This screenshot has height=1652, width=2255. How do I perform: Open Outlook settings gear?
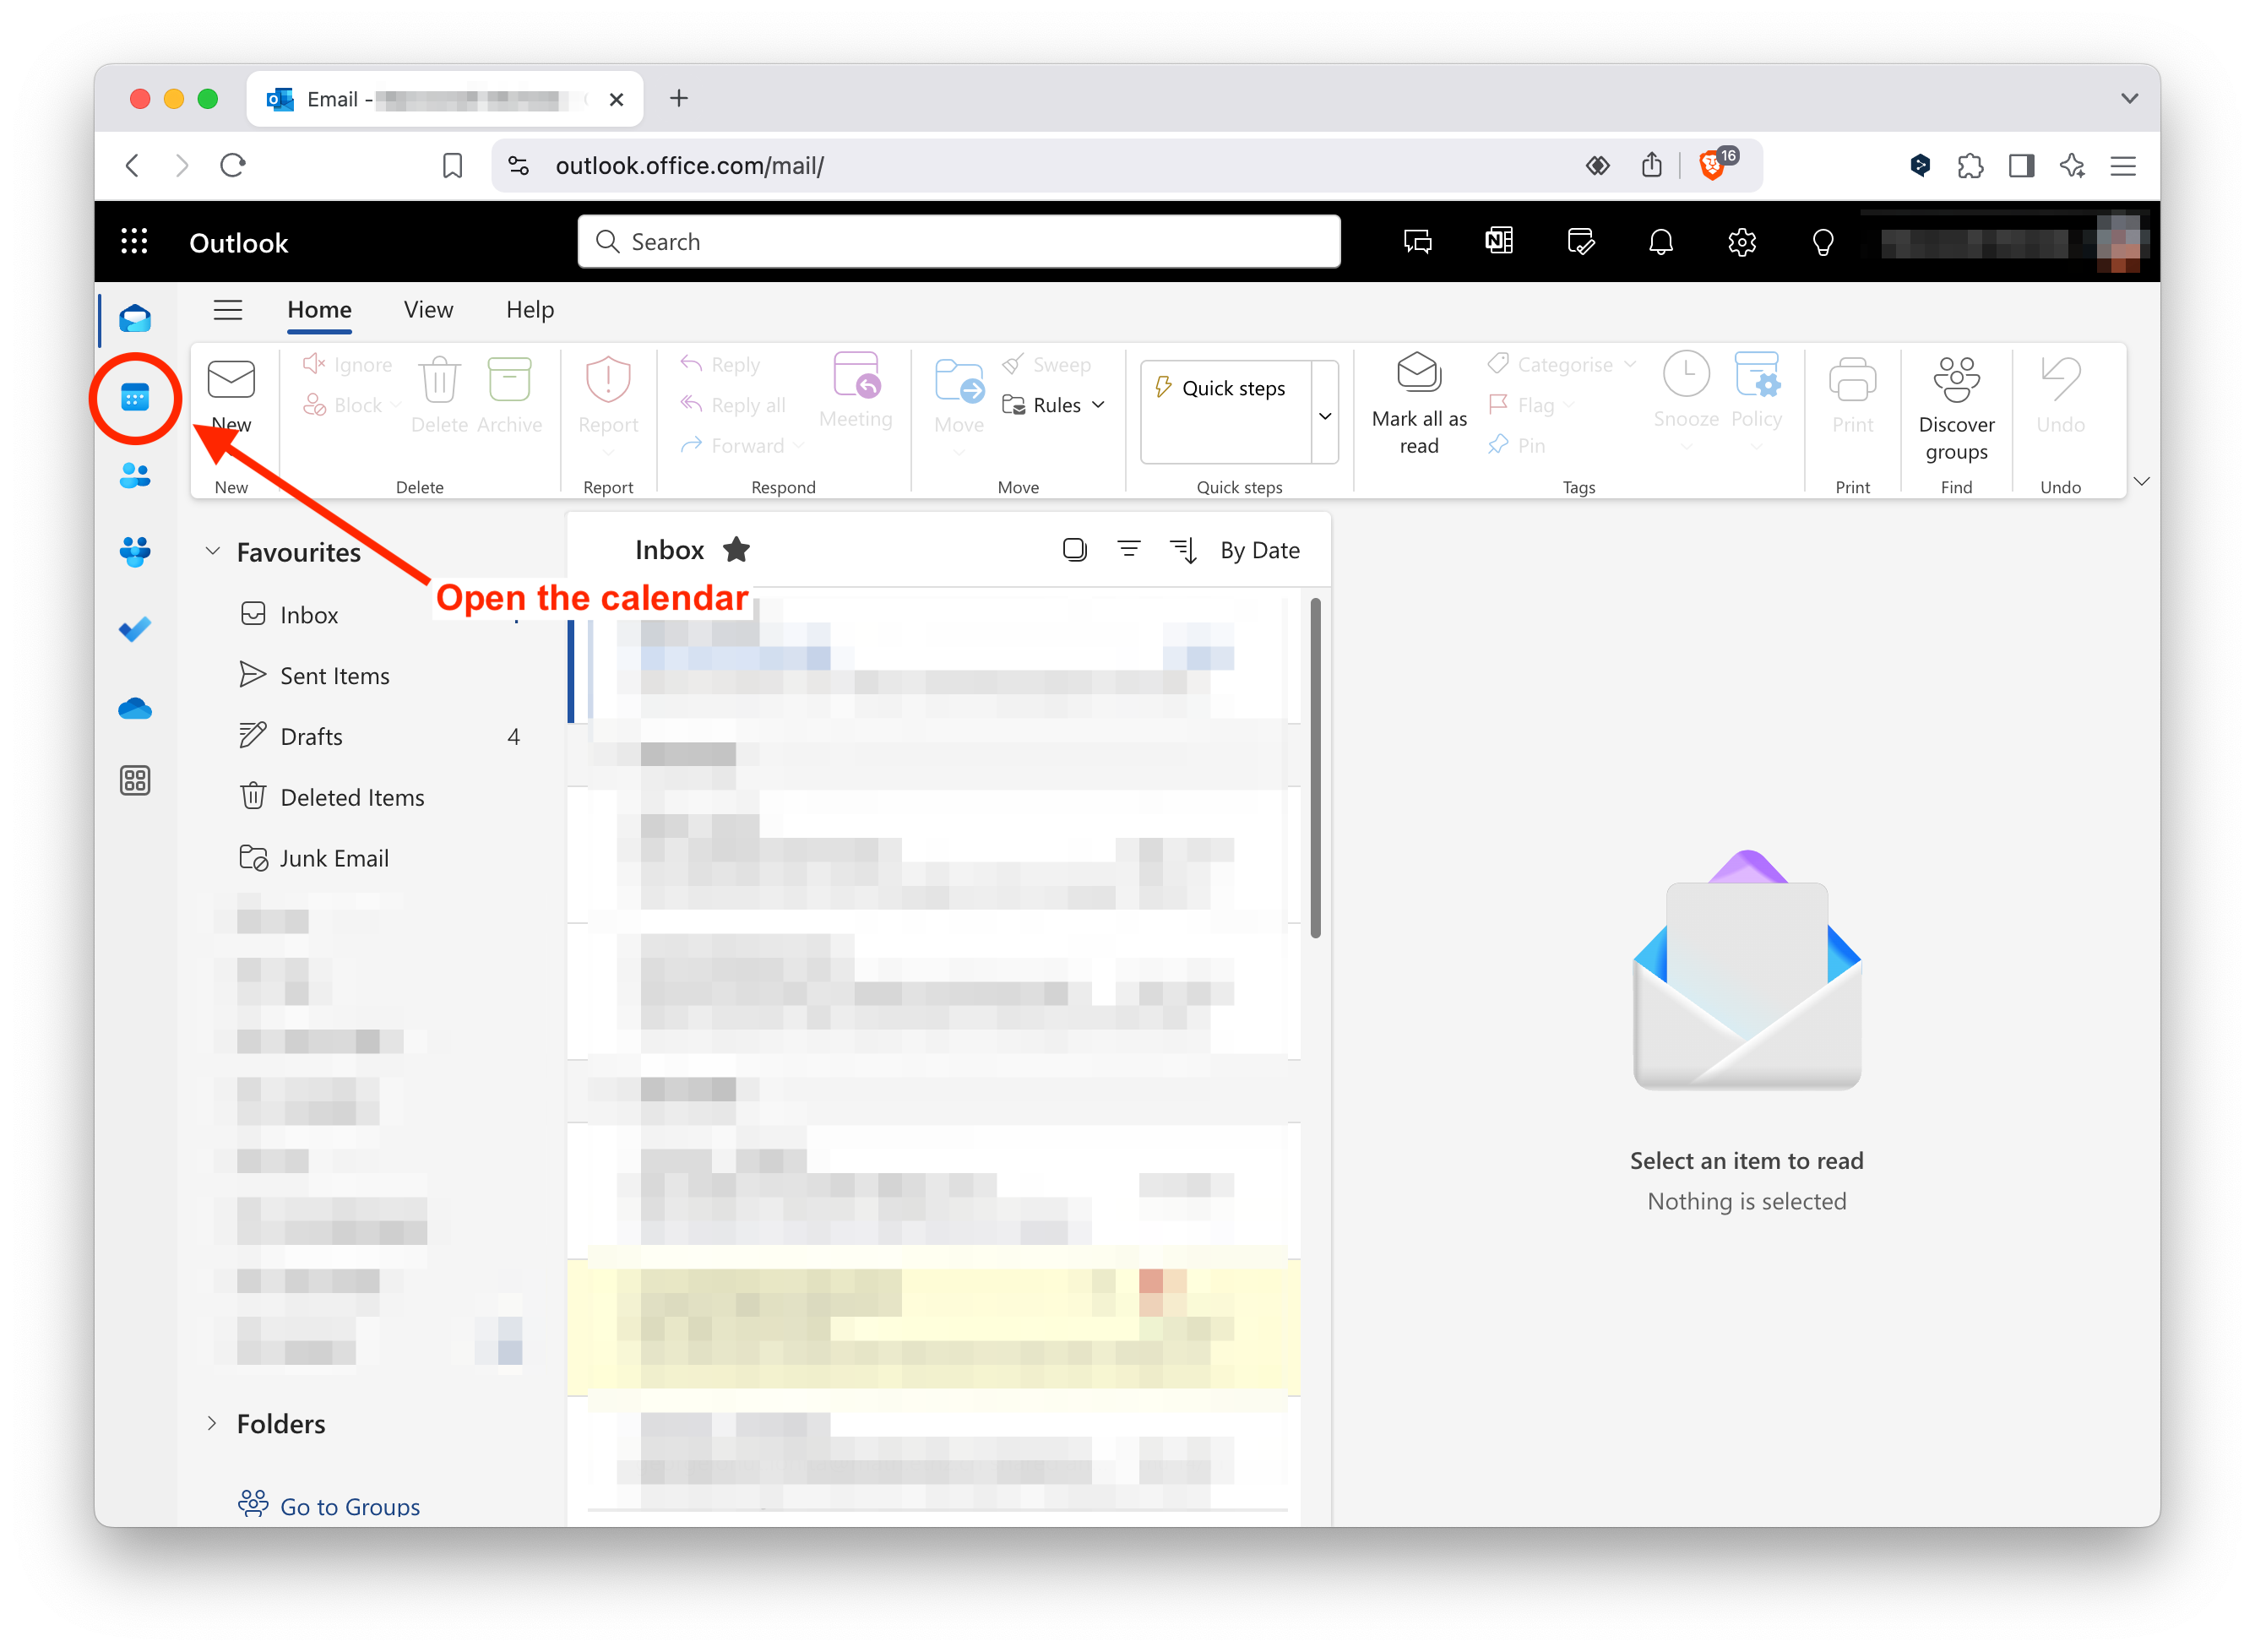coord(1742,241)
